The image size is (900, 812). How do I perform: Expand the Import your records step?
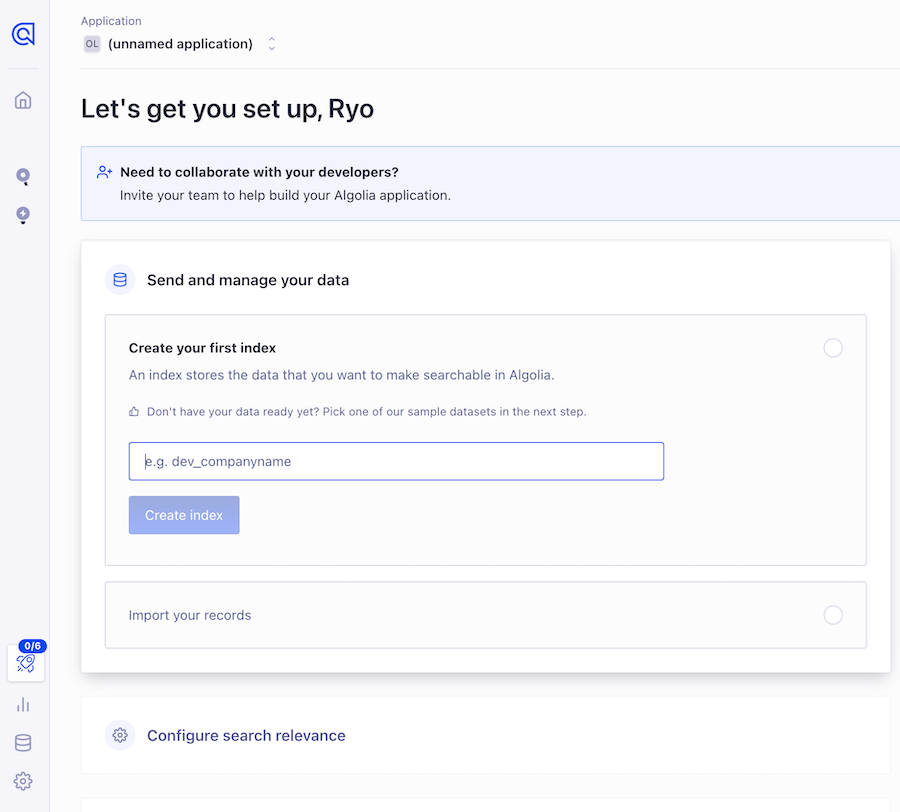tap(485, 615)
